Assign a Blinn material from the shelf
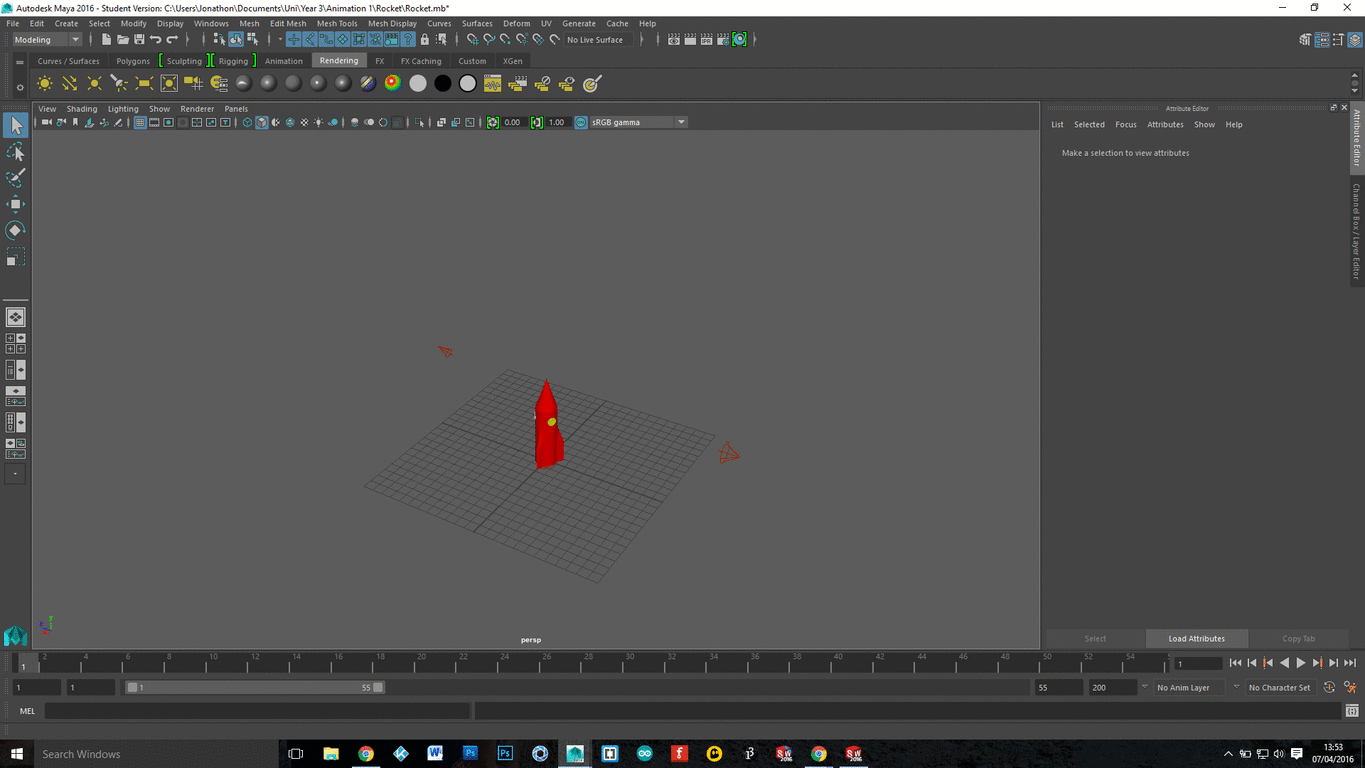This screenshot has height=768, width=1365. point(267,83)
